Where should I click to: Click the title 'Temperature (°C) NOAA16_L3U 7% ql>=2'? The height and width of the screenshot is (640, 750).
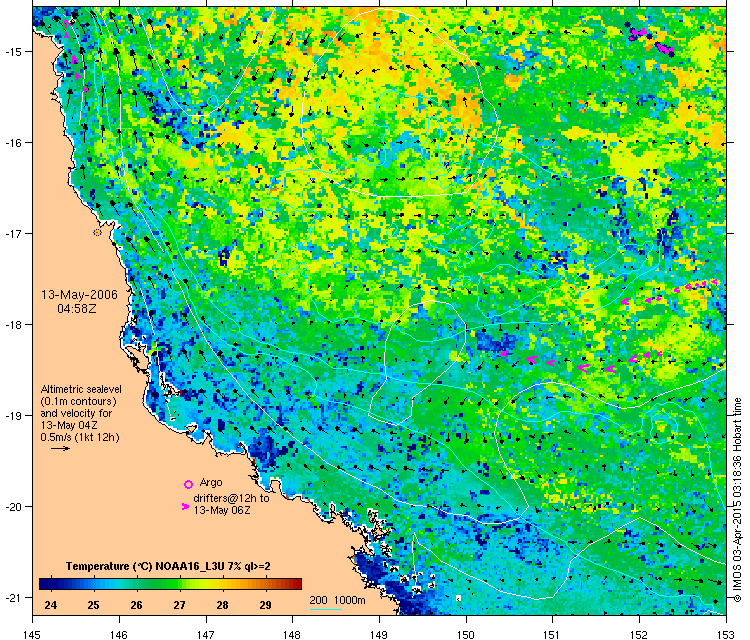coord(168,566)
